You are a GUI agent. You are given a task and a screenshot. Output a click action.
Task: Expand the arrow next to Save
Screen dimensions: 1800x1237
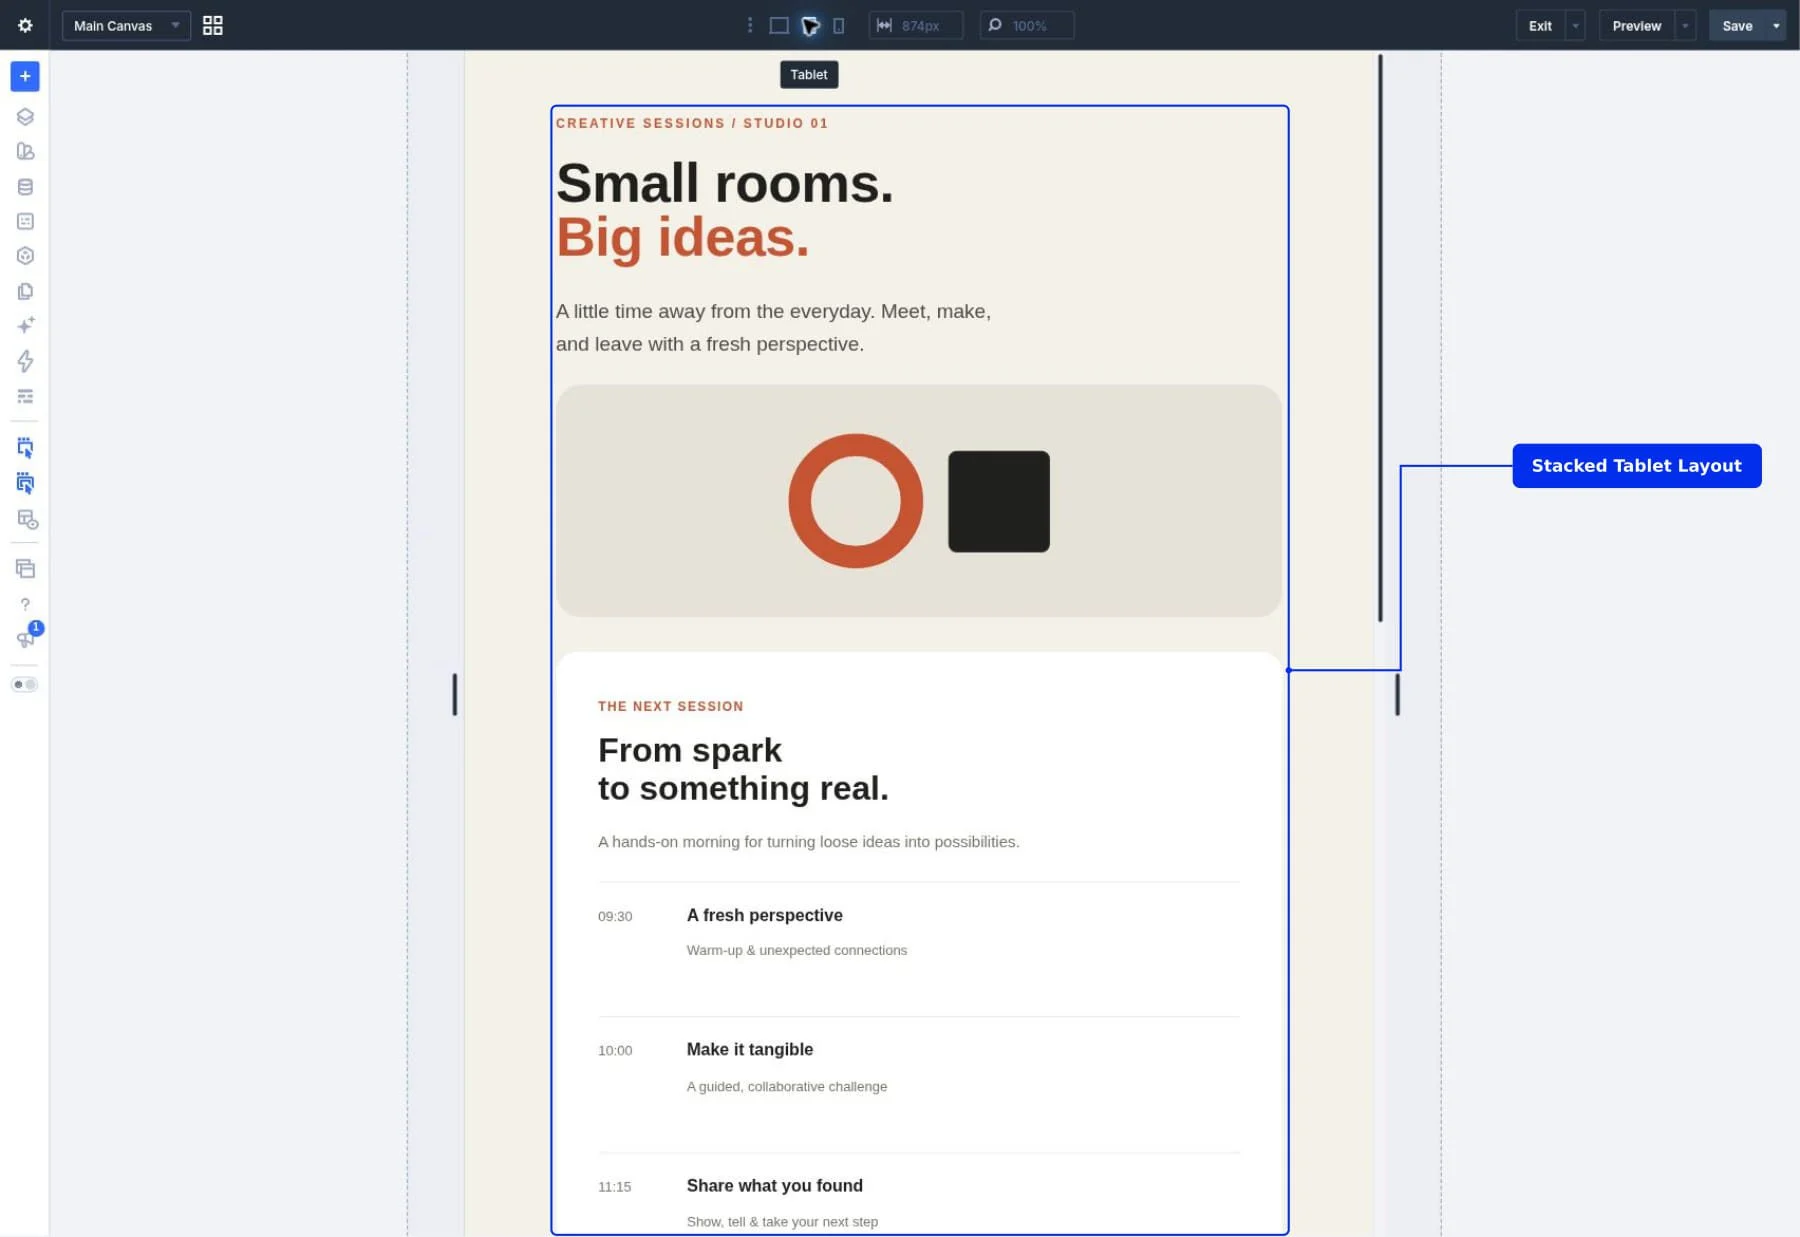[x=1776, y=25]
